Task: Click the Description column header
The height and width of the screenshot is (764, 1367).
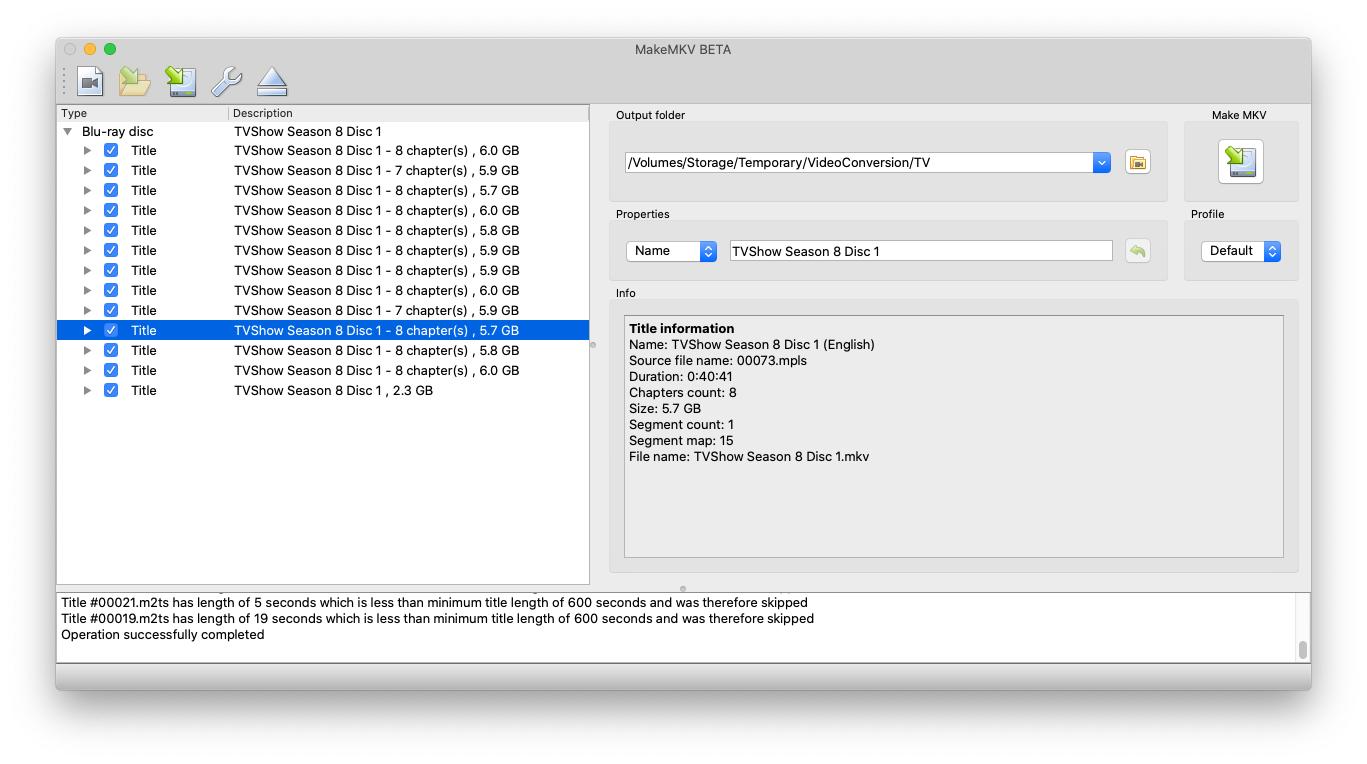Action: (x=409, y=113)
